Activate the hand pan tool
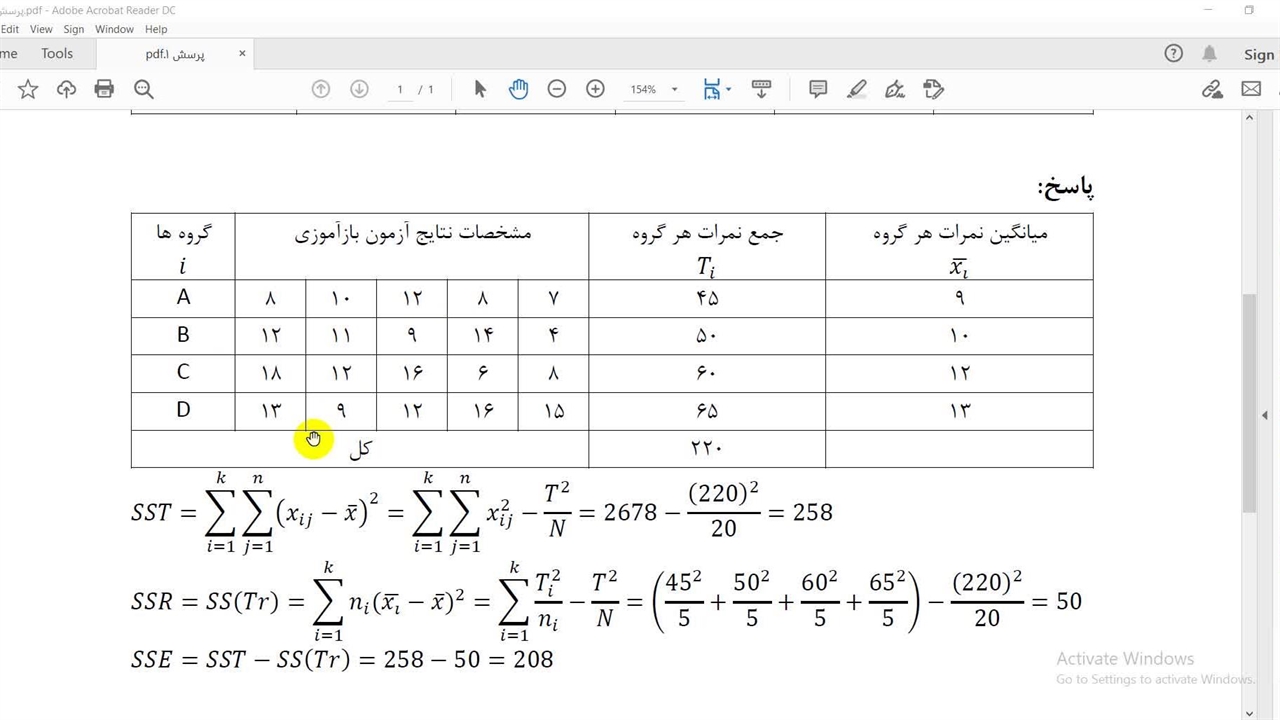Image resolution: width=1280 pixels, height=720 pixels. (x=518, y=90)
